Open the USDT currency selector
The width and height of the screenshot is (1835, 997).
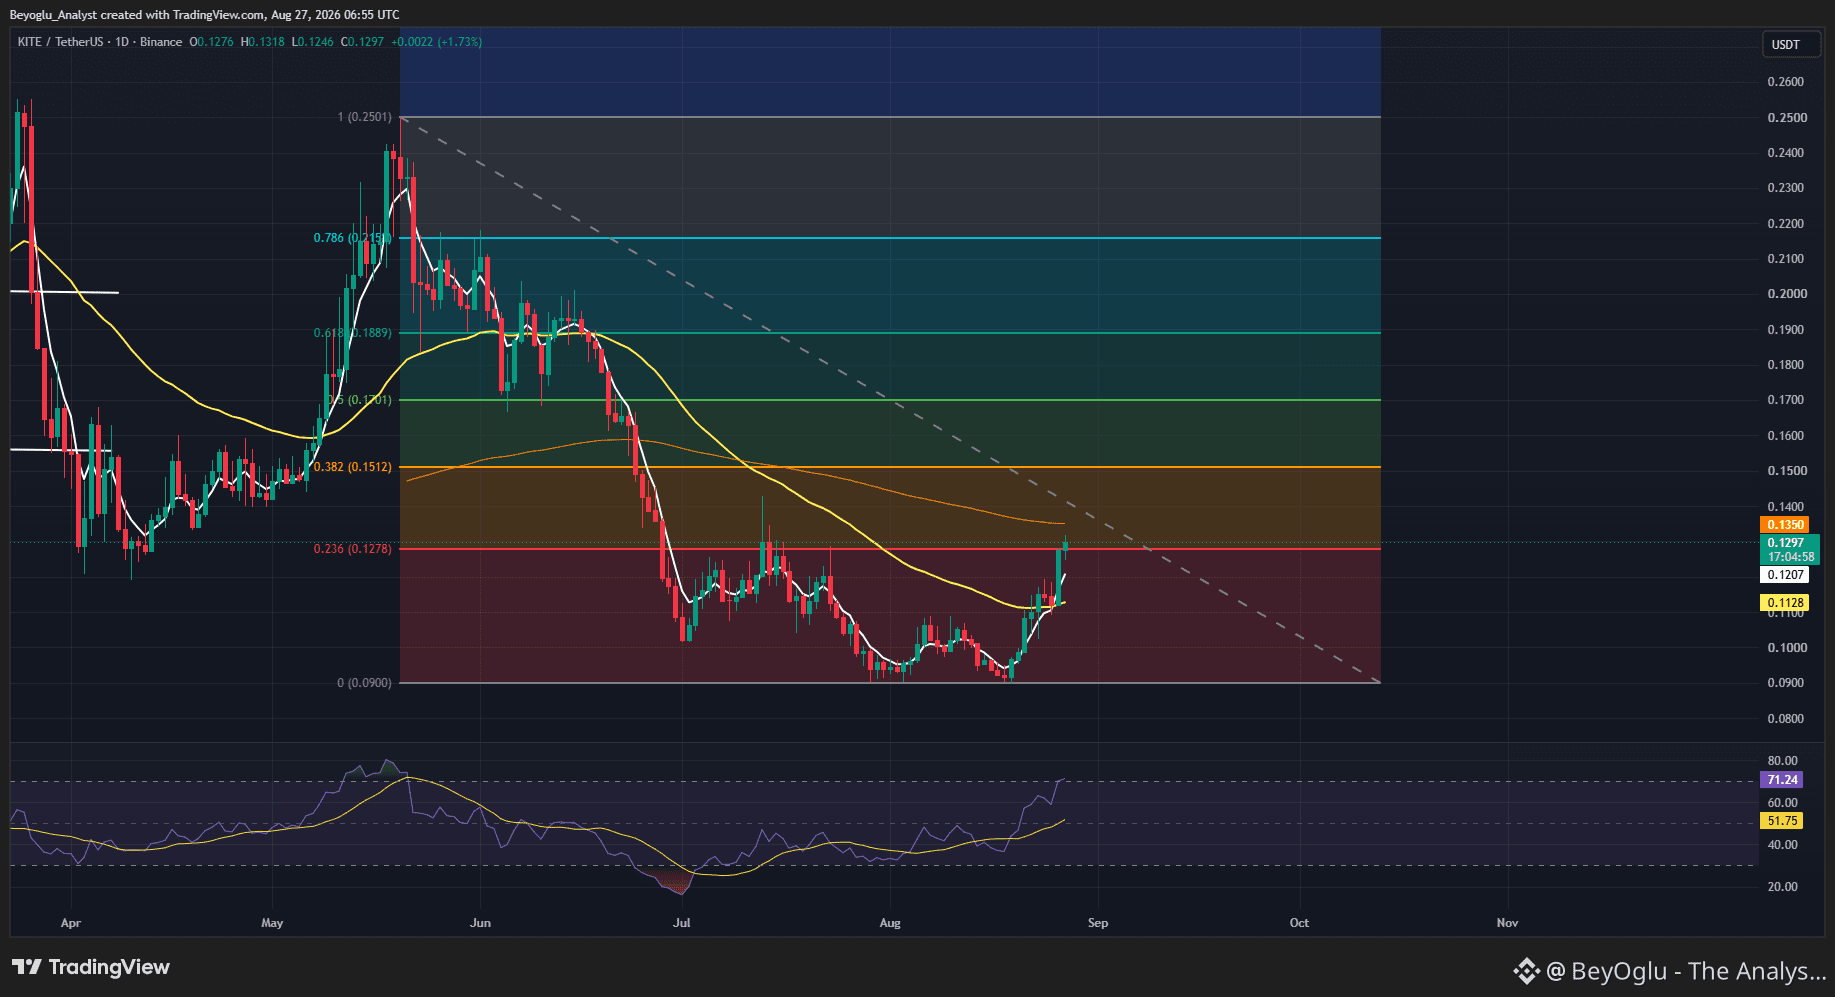tap(1791, 44)
